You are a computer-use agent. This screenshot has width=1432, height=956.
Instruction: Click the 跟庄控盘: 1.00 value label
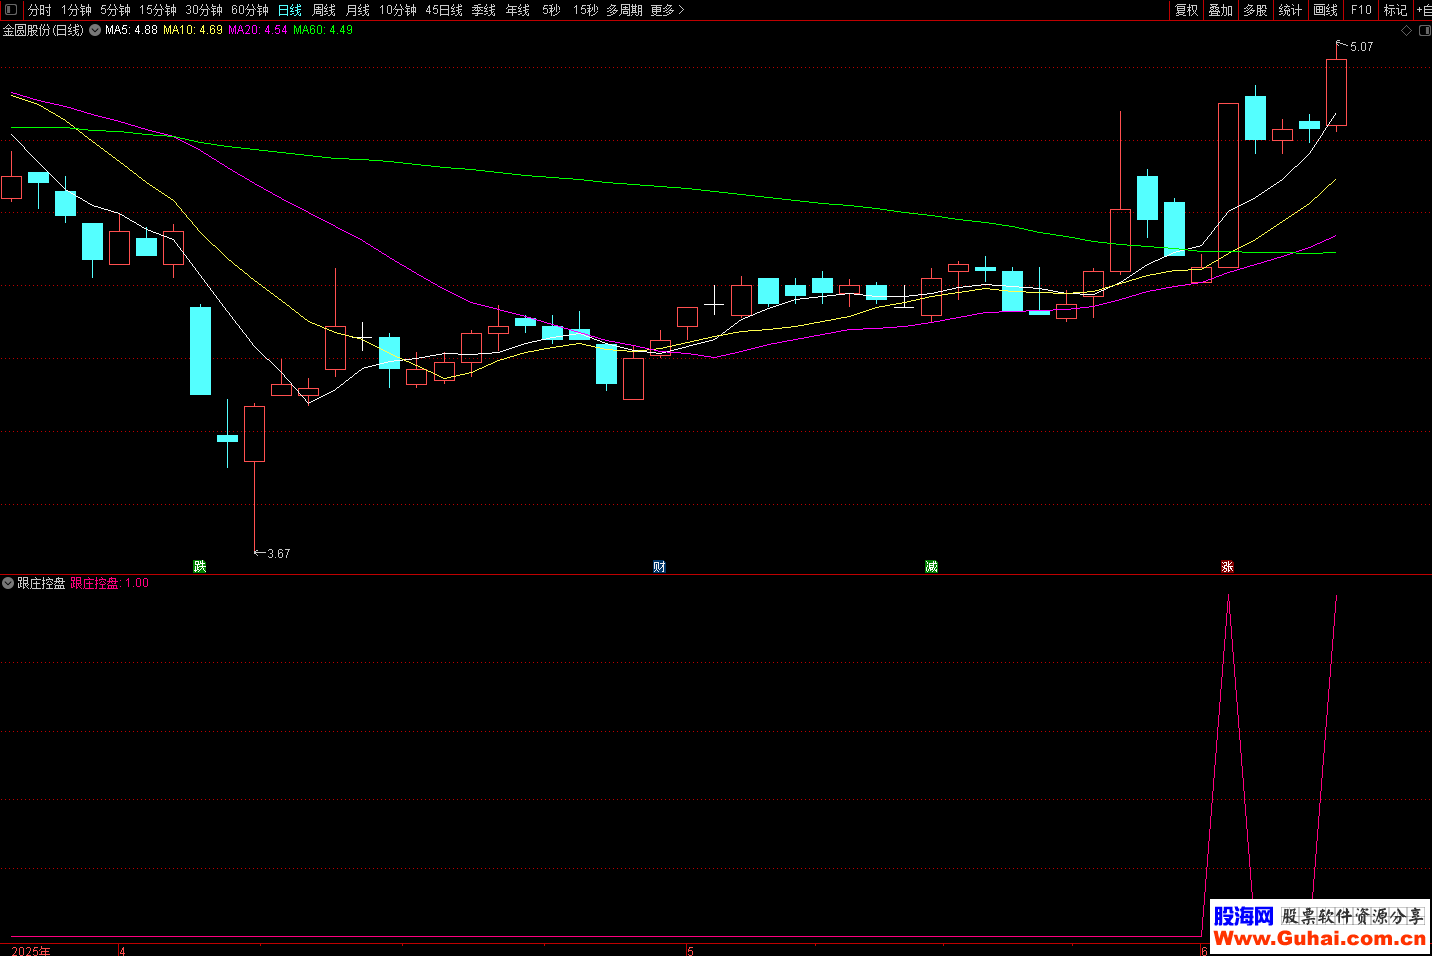pyautogui.click(x=109, y=583)
